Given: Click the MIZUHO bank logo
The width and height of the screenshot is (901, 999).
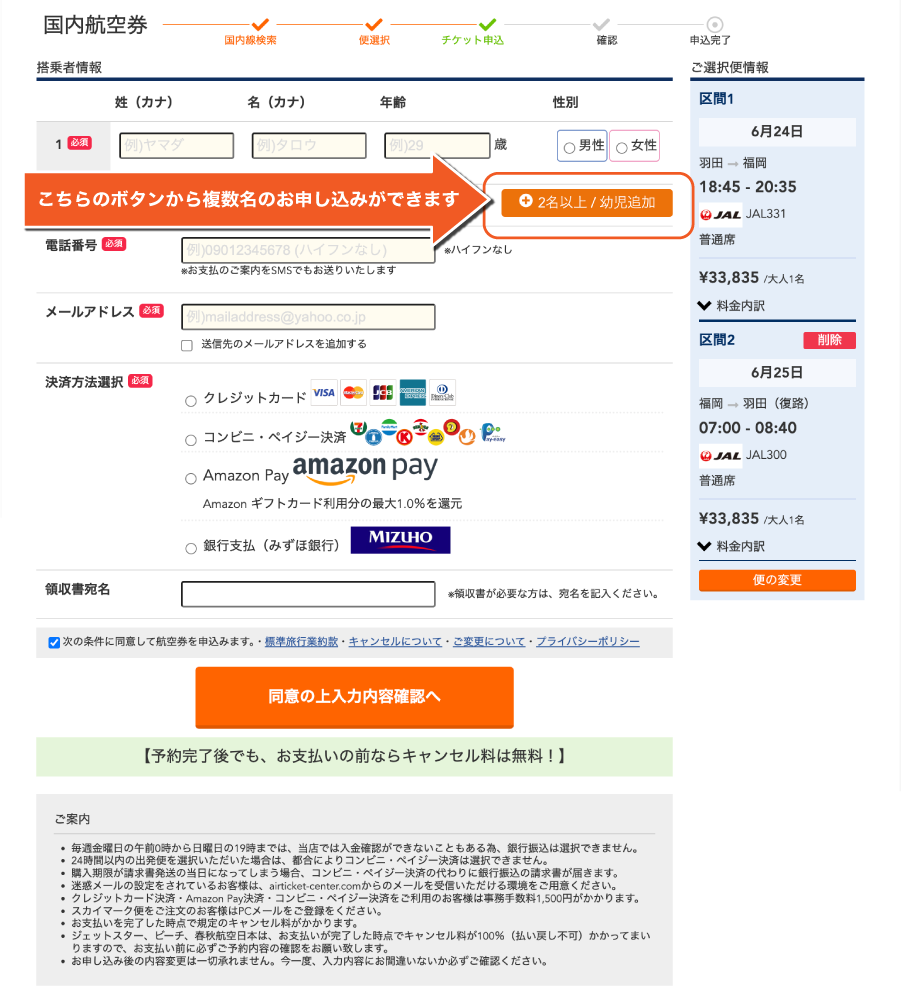Looking at the screenshot, I should click(400, 540).
